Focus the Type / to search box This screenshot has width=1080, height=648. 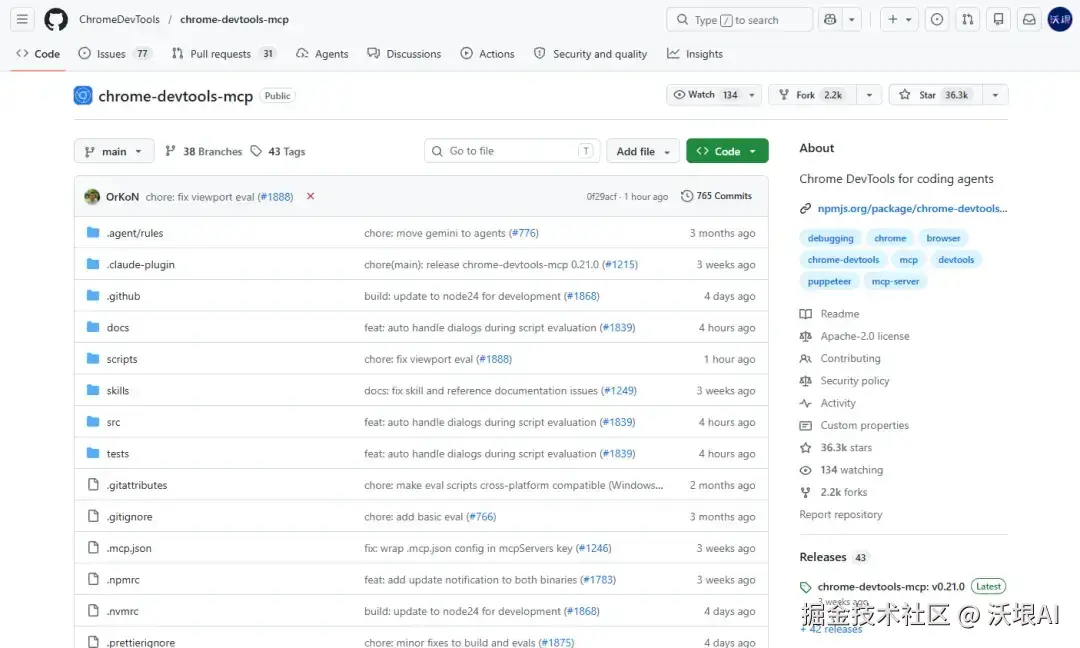point(739,19)
